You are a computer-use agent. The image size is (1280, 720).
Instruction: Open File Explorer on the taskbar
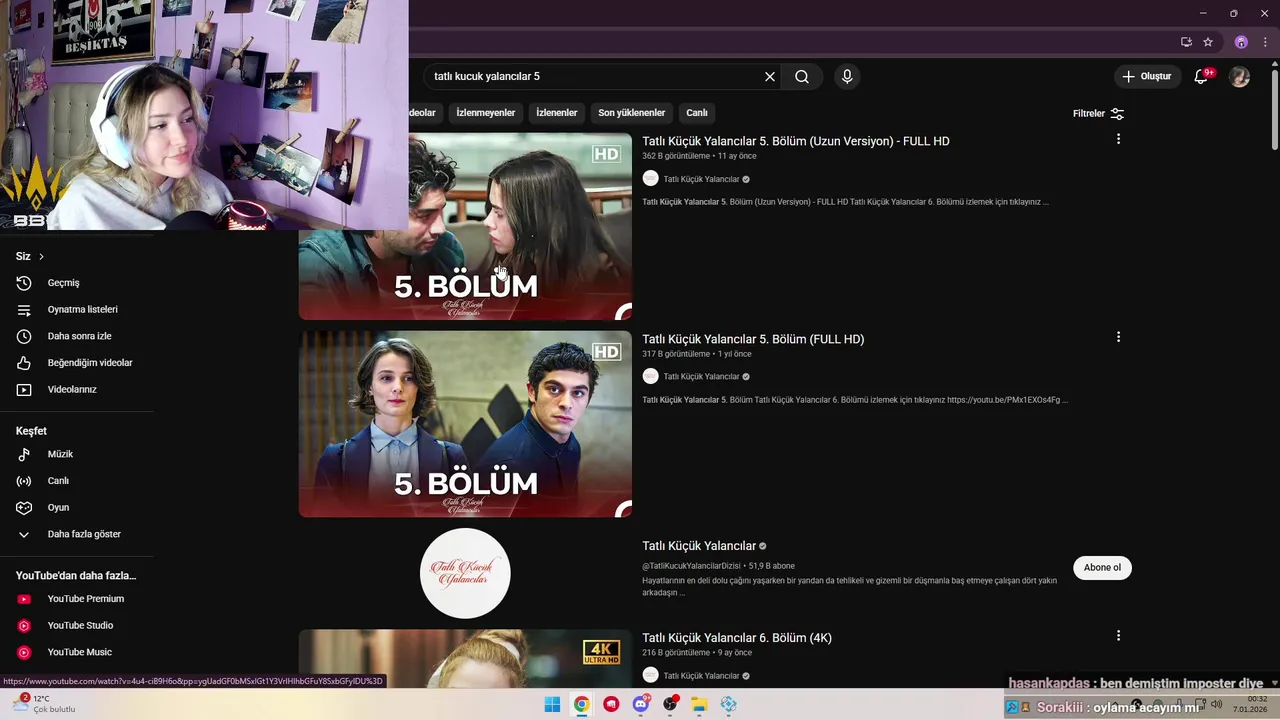click(699, 704)
